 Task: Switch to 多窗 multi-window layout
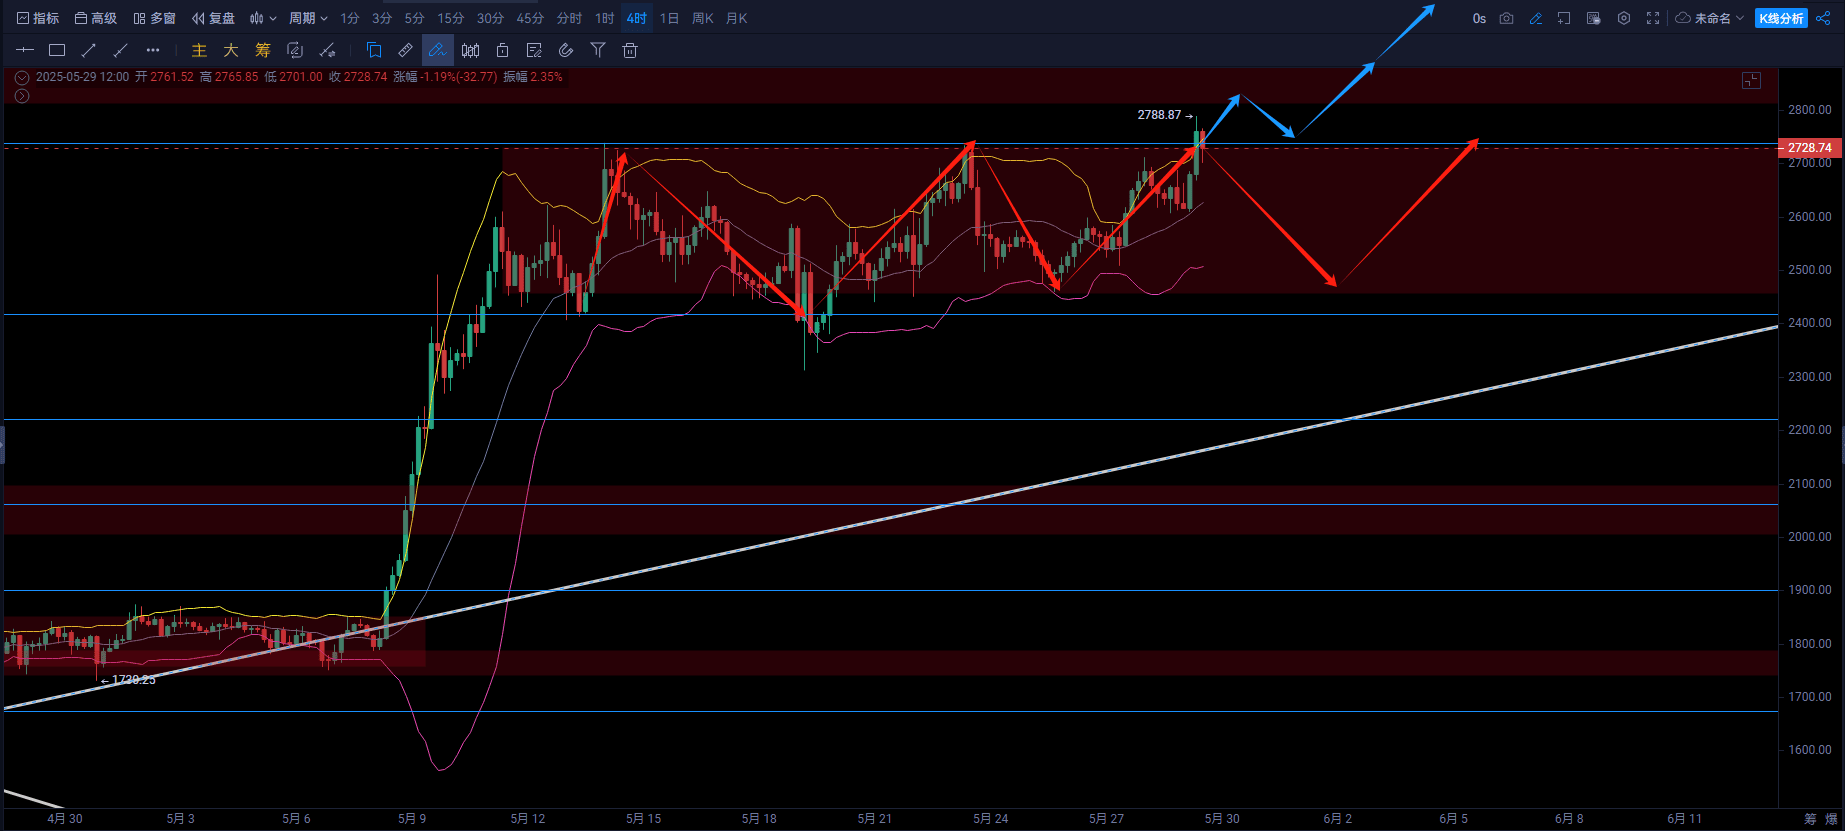click(x=154, y=18)
